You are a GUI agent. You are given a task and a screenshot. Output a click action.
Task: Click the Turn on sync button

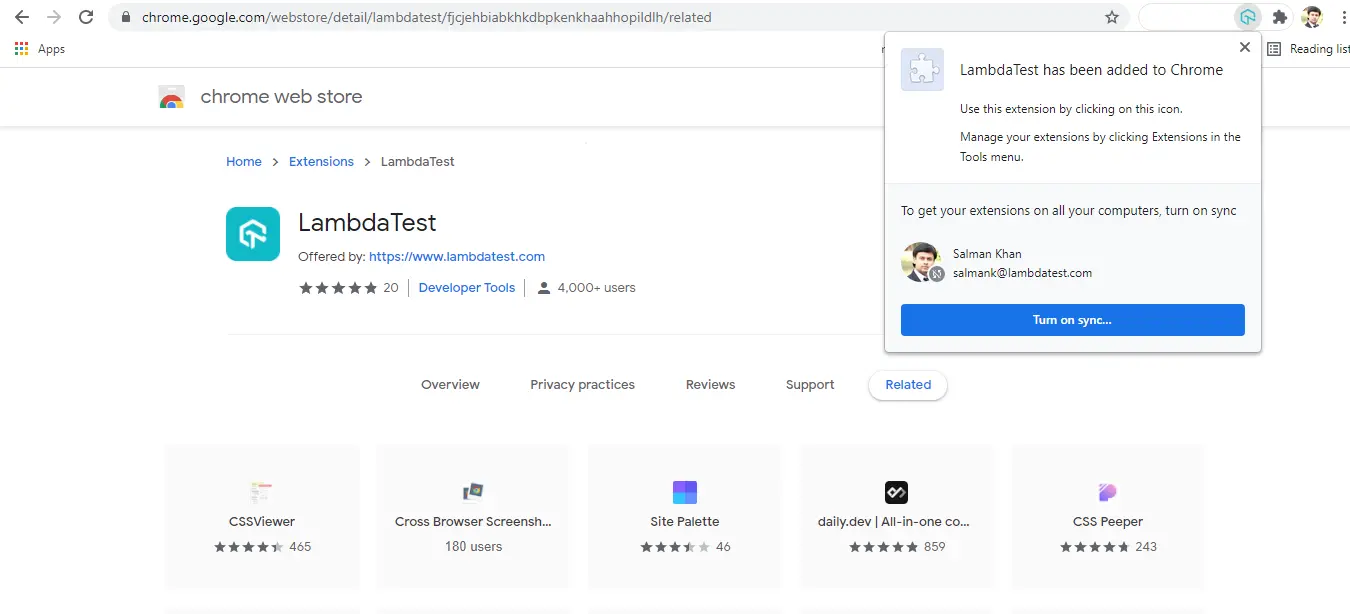click(x=1073, y=320)
